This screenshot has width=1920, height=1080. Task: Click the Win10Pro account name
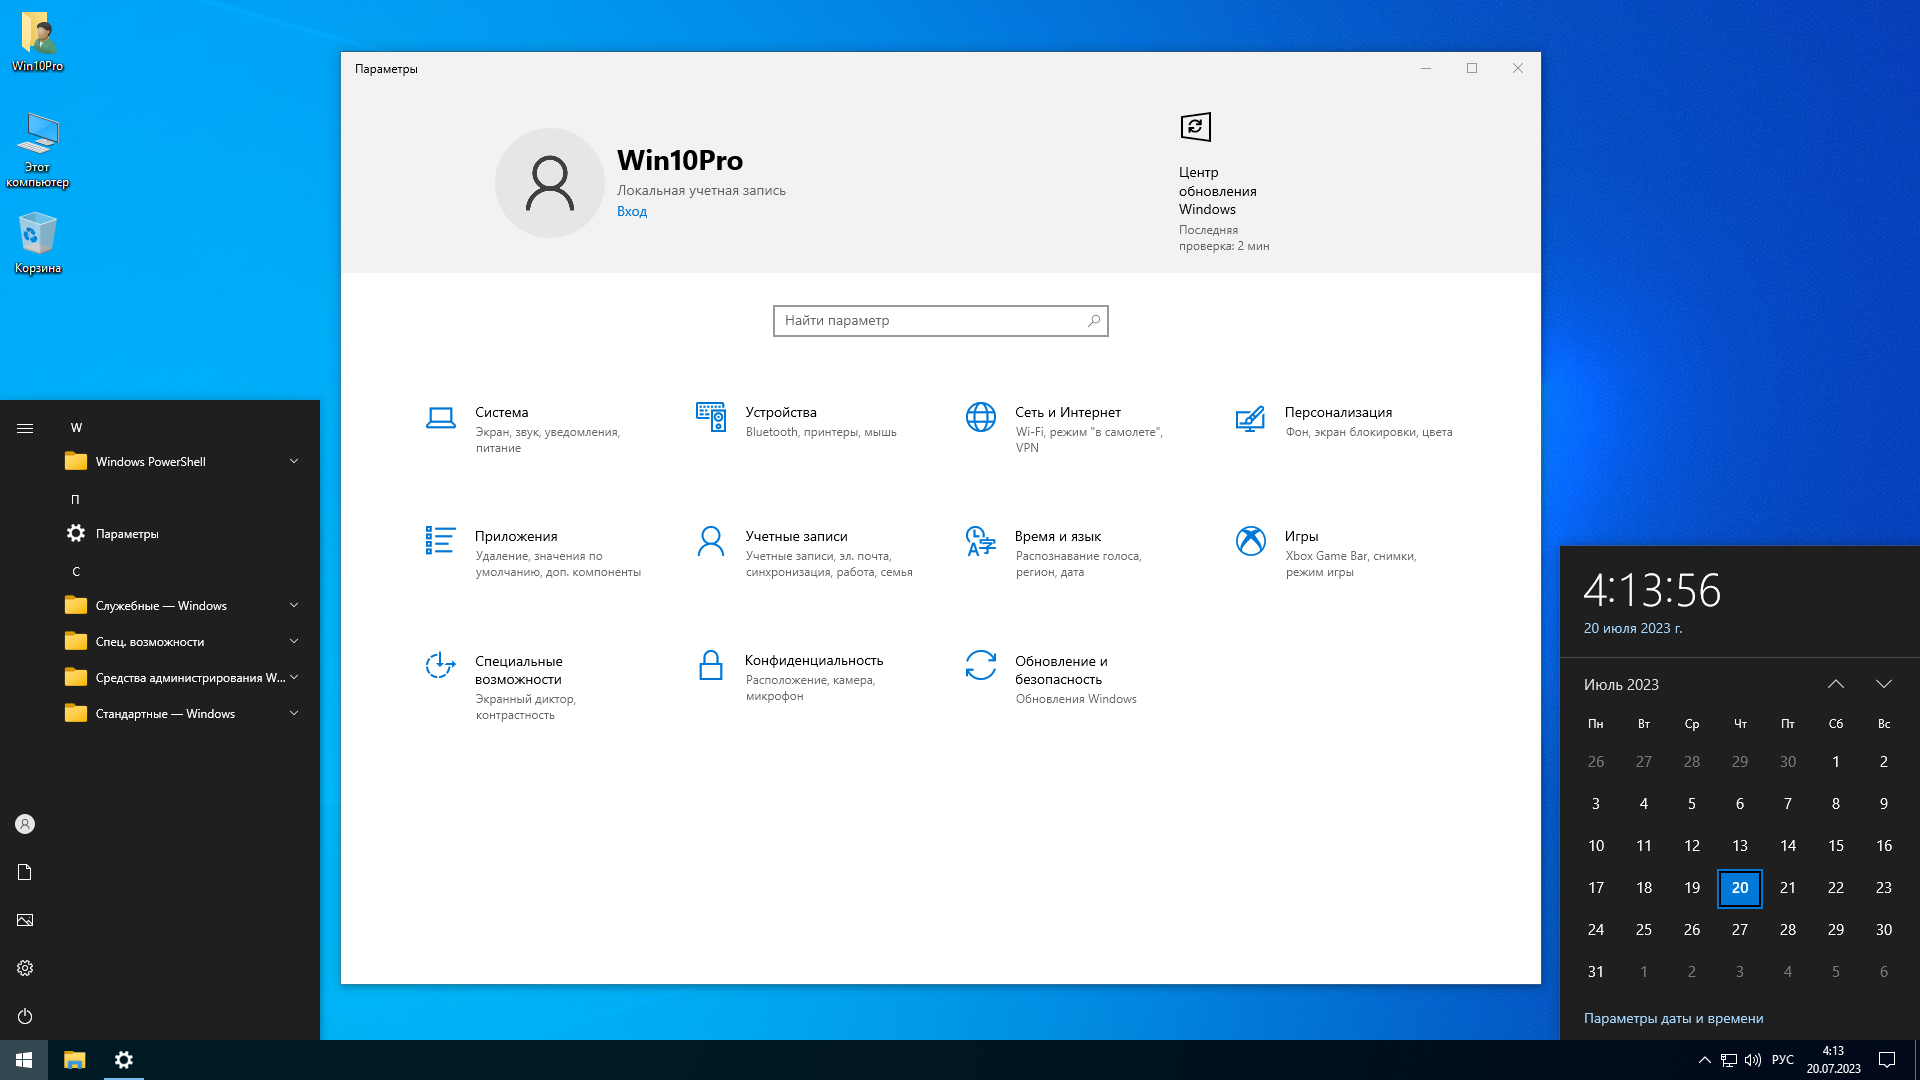coord(680,160)
